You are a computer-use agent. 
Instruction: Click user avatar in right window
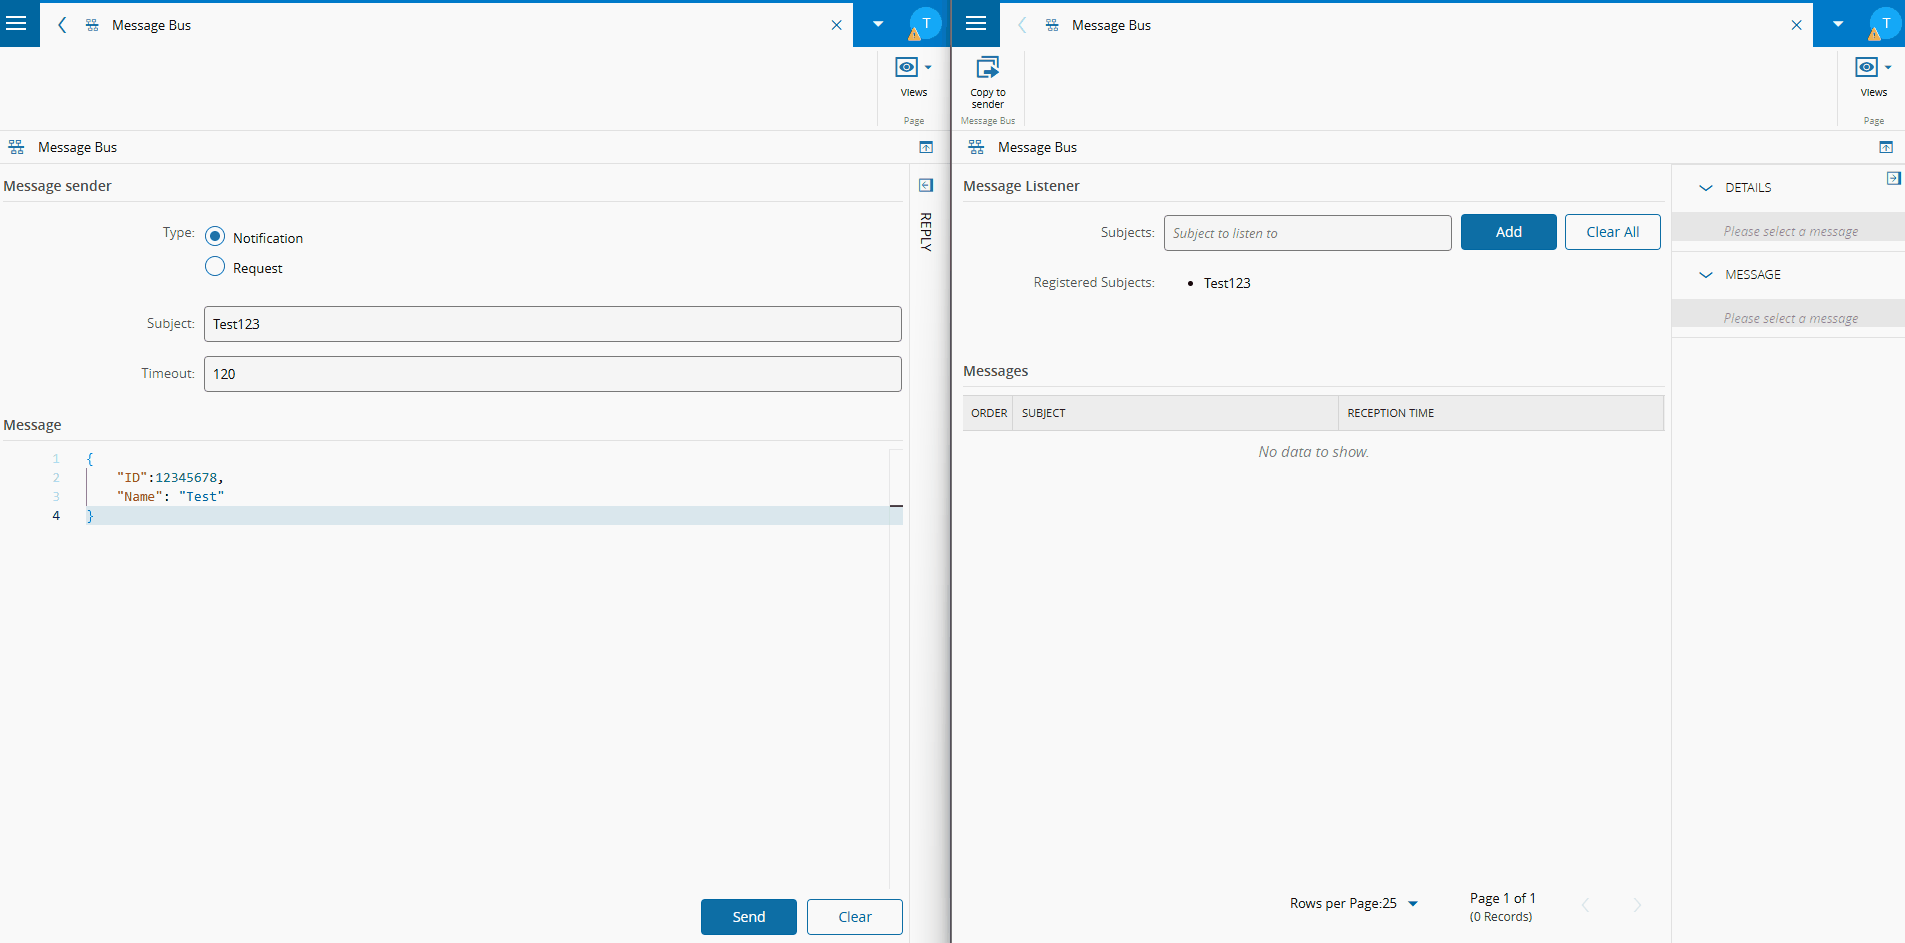click(x=1885, y=24)
